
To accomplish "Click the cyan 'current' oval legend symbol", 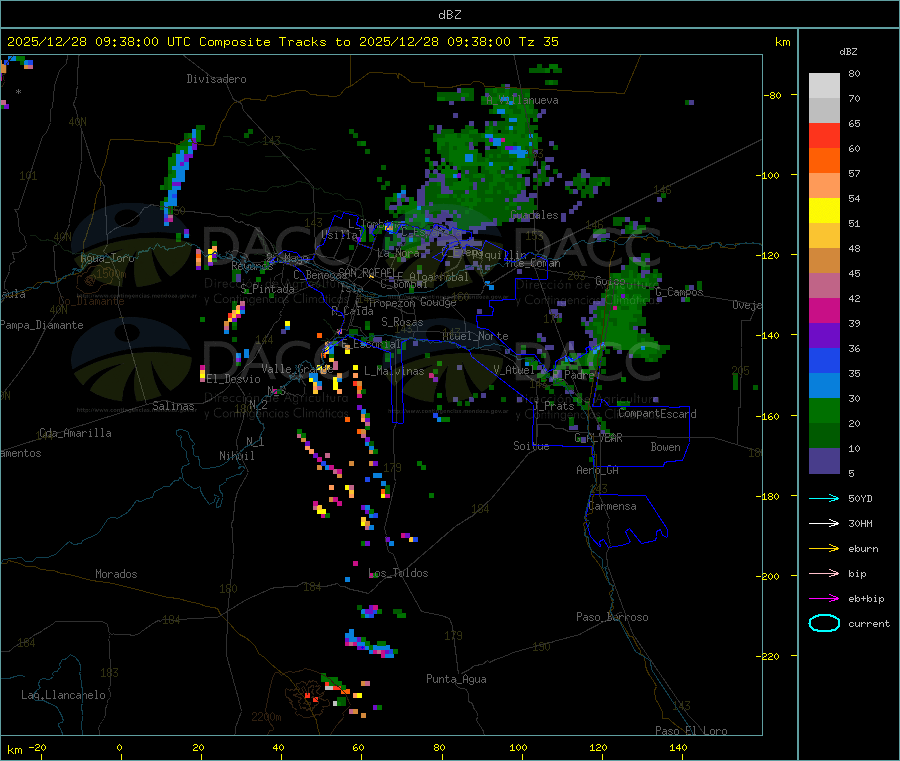I will [824, 623].
